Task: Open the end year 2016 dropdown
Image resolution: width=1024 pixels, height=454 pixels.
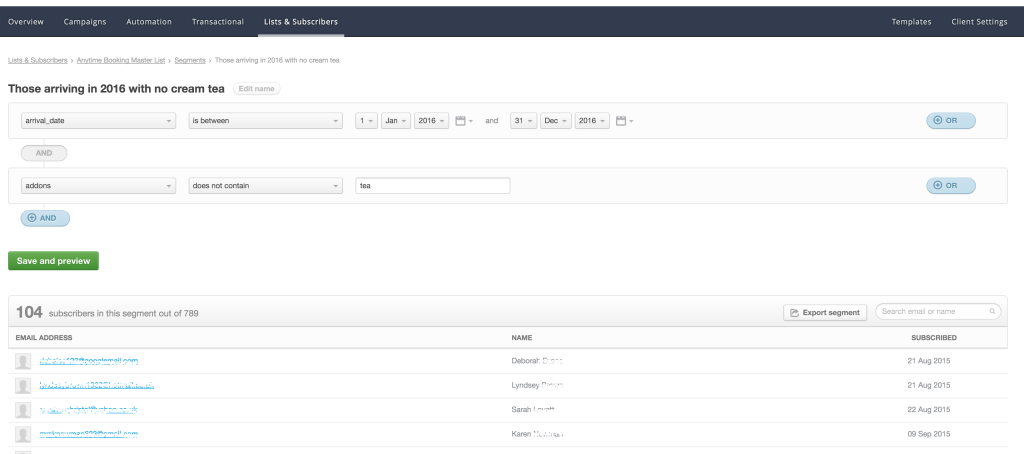Action: pyautogui.click(x=592, y=121)
